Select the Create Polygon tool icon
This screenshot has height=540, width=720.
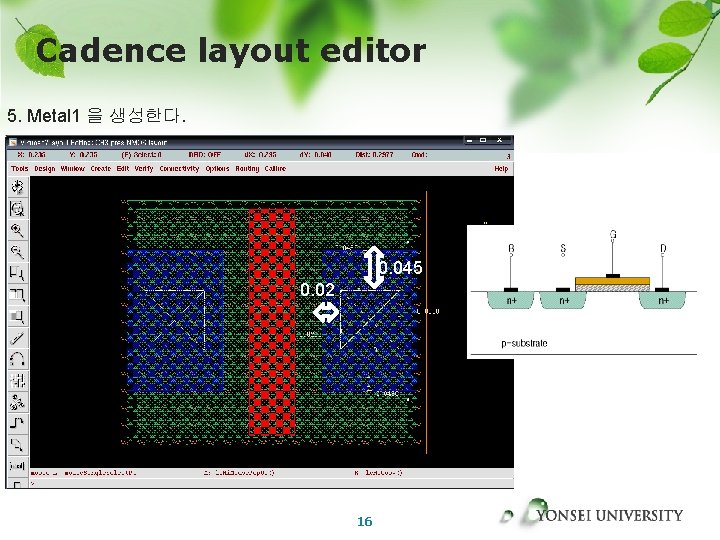click(x=17, y=445)
